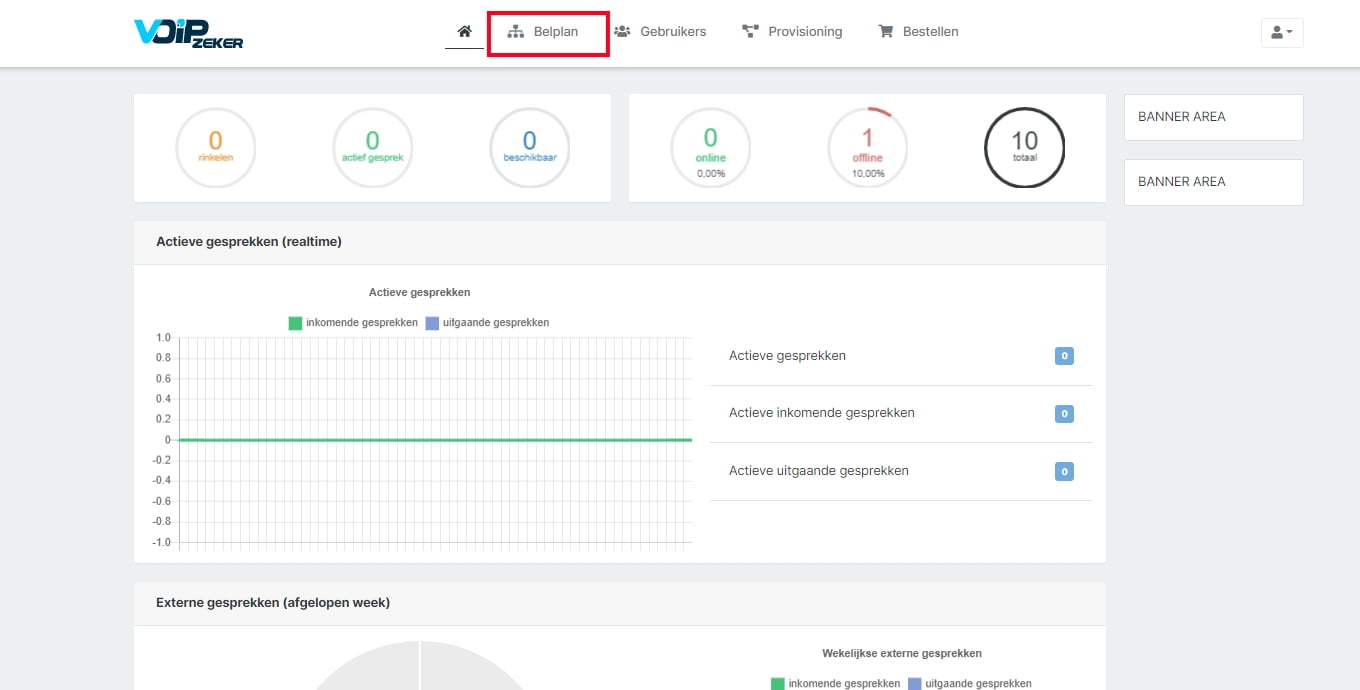Toggle green inkomende gesprekken legend in Actieve chart
This screenshot has width=1360, height=690.
[353, 323]
